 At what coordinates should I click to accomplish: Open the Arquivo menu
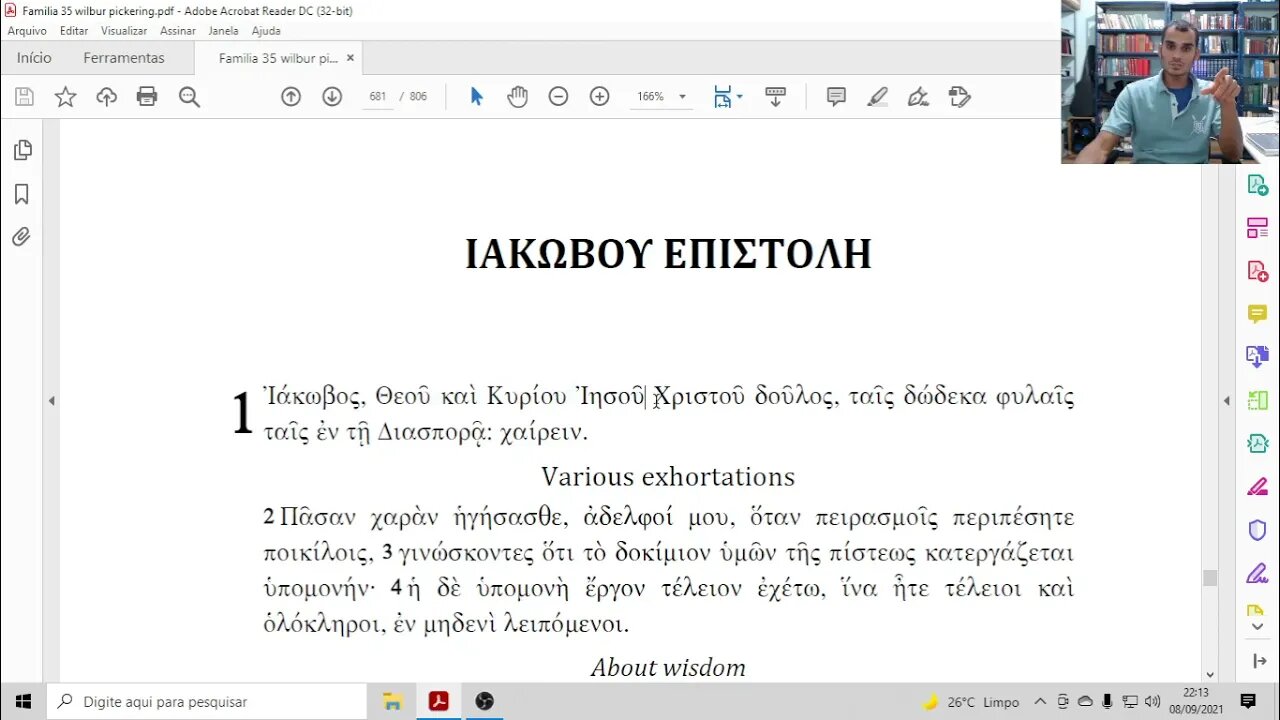click(x=27, y=31)
